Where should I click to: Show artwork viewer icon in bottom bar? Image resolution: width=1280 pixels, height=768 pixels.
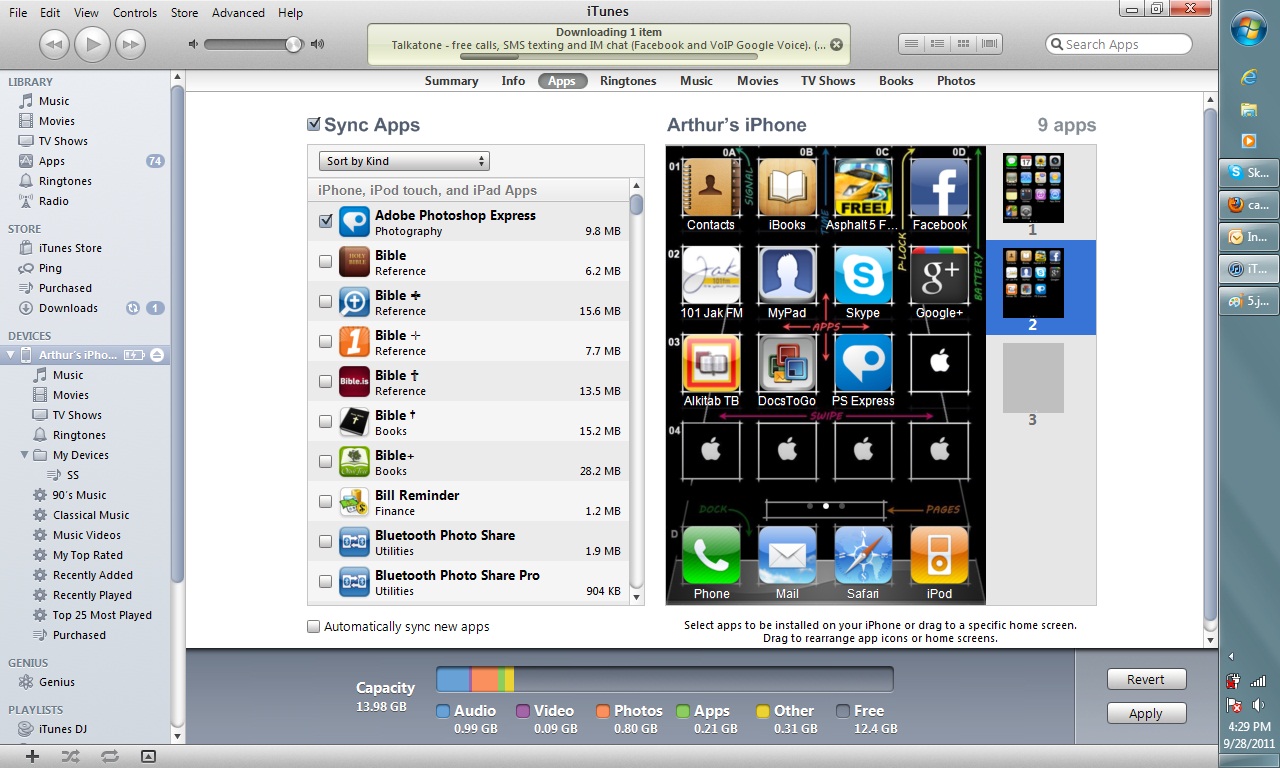(x=148, y=756)
